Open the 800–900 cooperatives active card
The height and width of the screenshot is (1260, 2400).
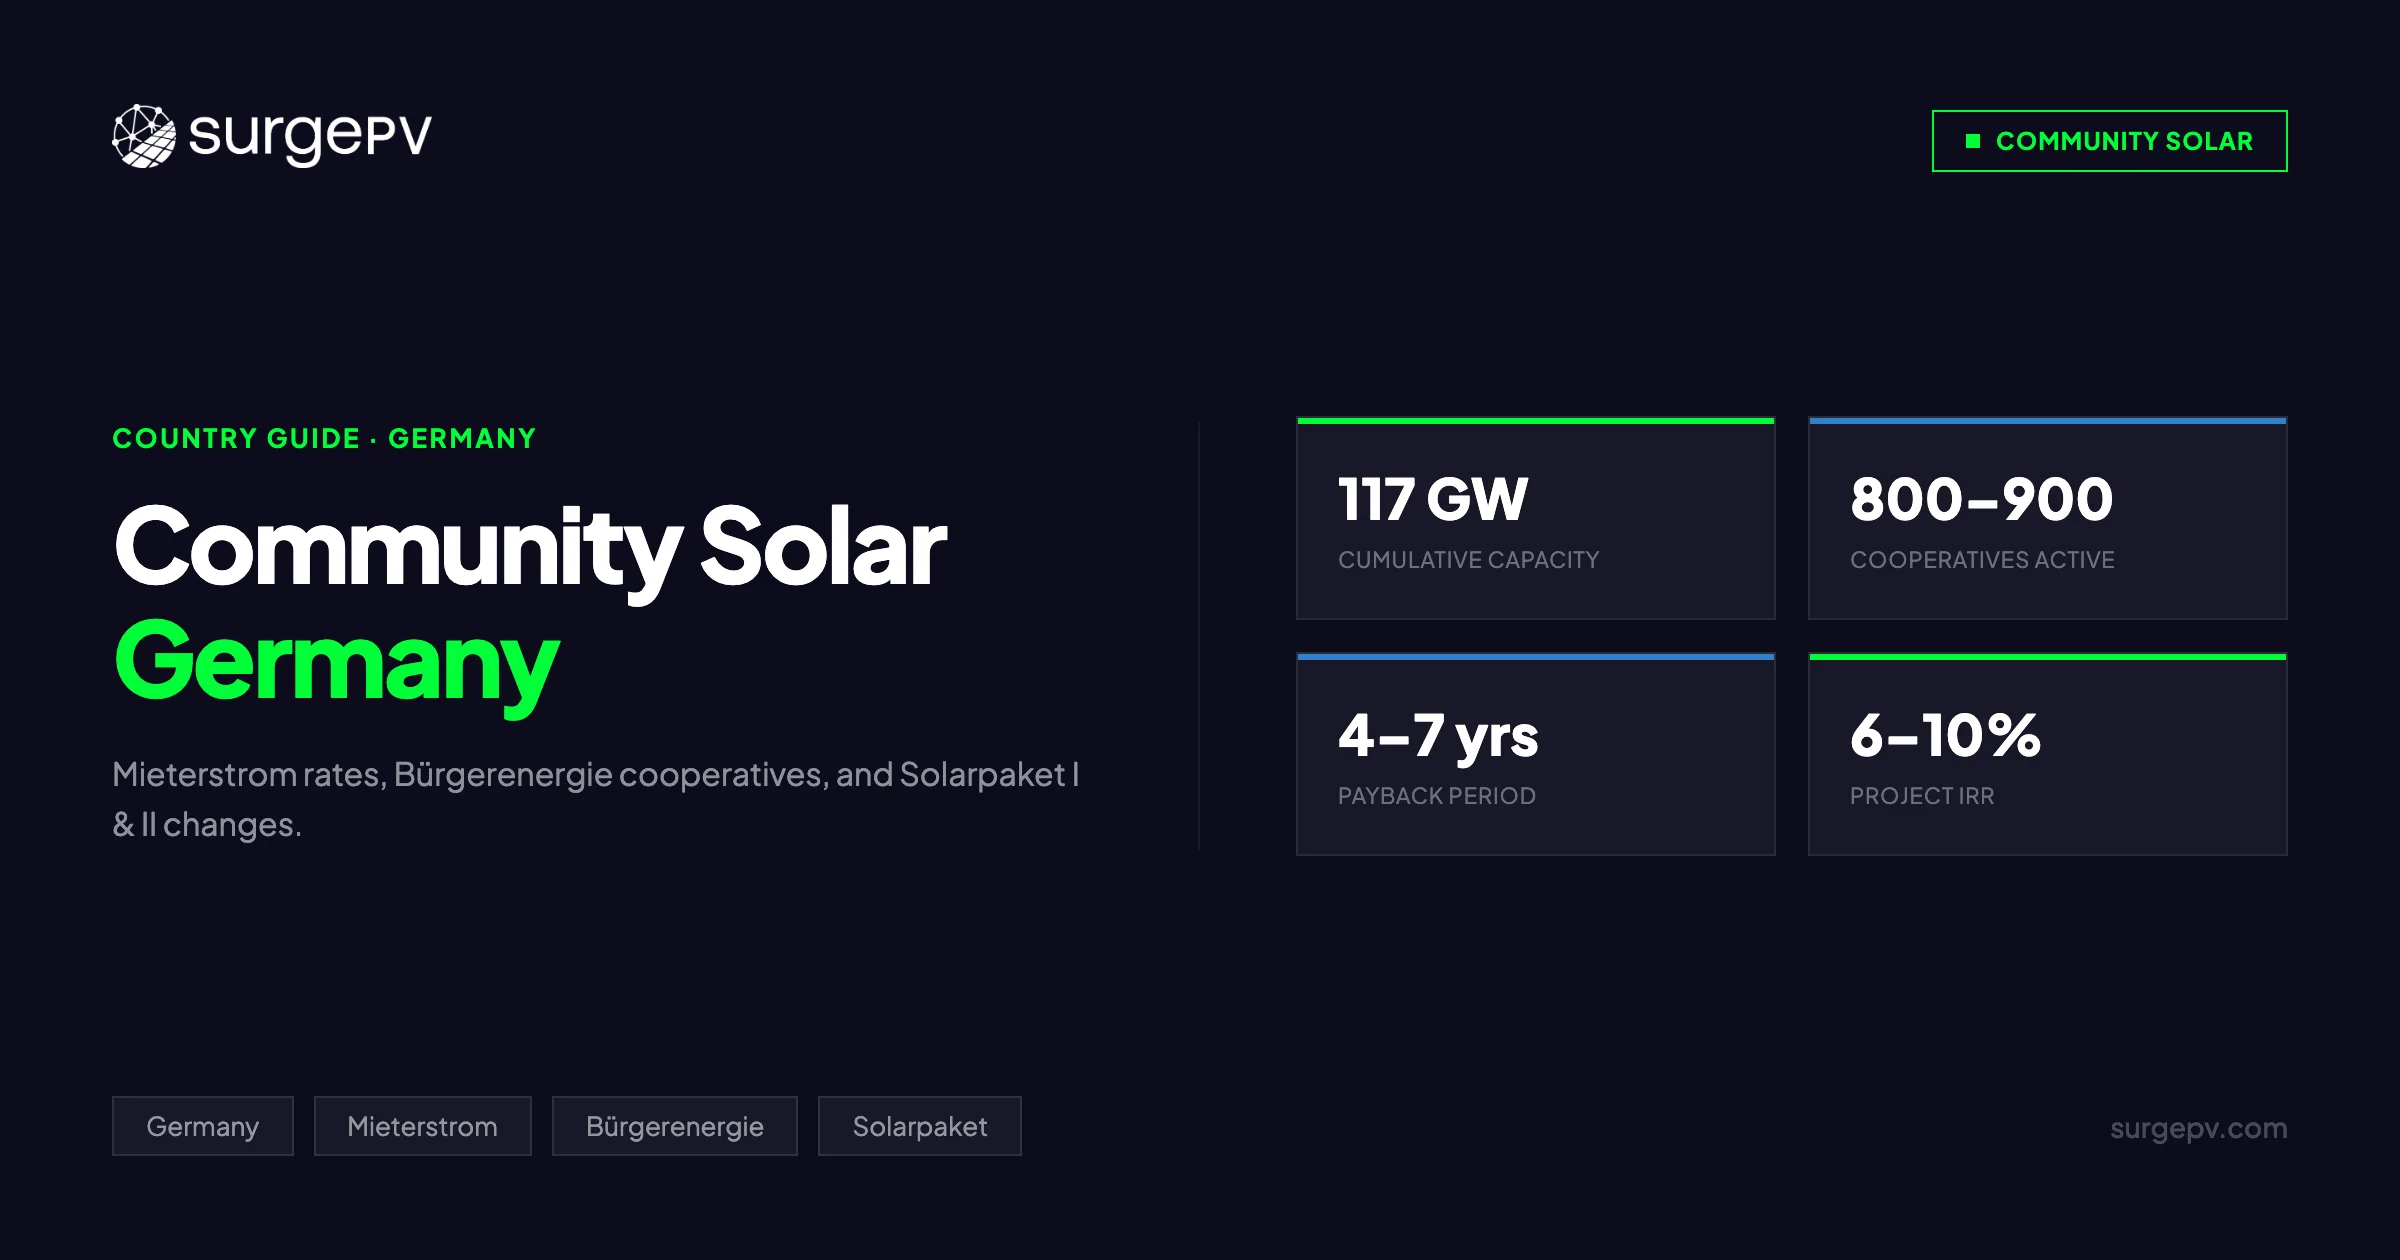coord(2047,520)
